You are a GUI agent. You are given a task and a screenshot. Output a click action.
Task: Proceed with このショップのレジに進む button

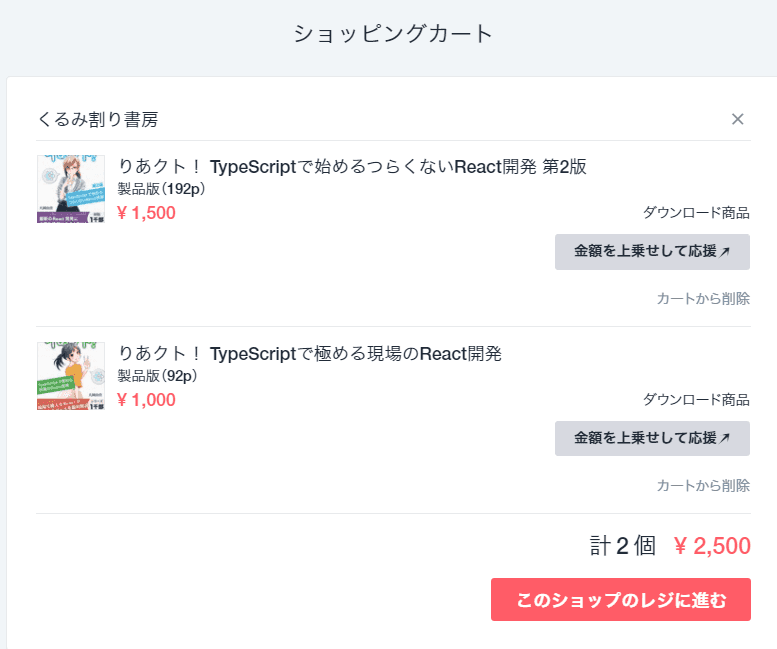(x=620, y=600)
